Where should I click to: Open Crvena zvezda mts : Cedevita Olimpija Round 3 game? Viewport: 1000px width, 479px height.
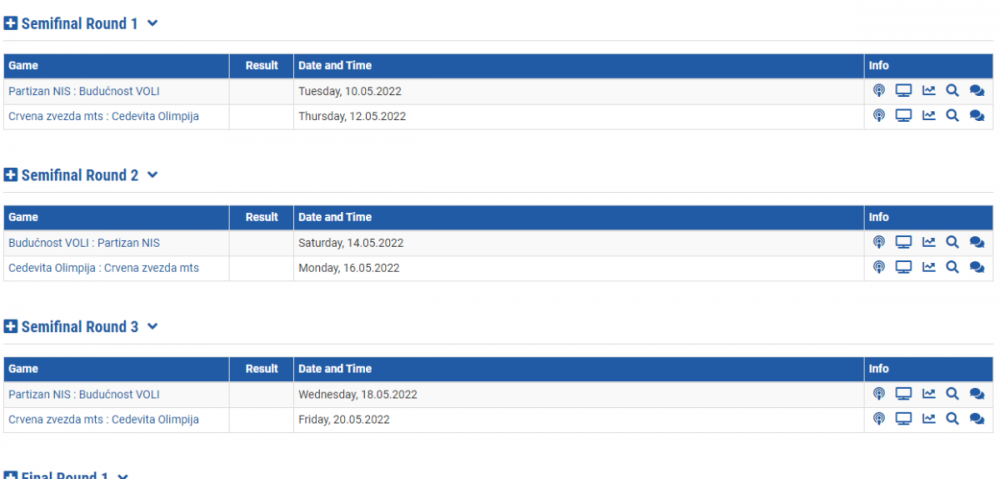tap(103, 419)
